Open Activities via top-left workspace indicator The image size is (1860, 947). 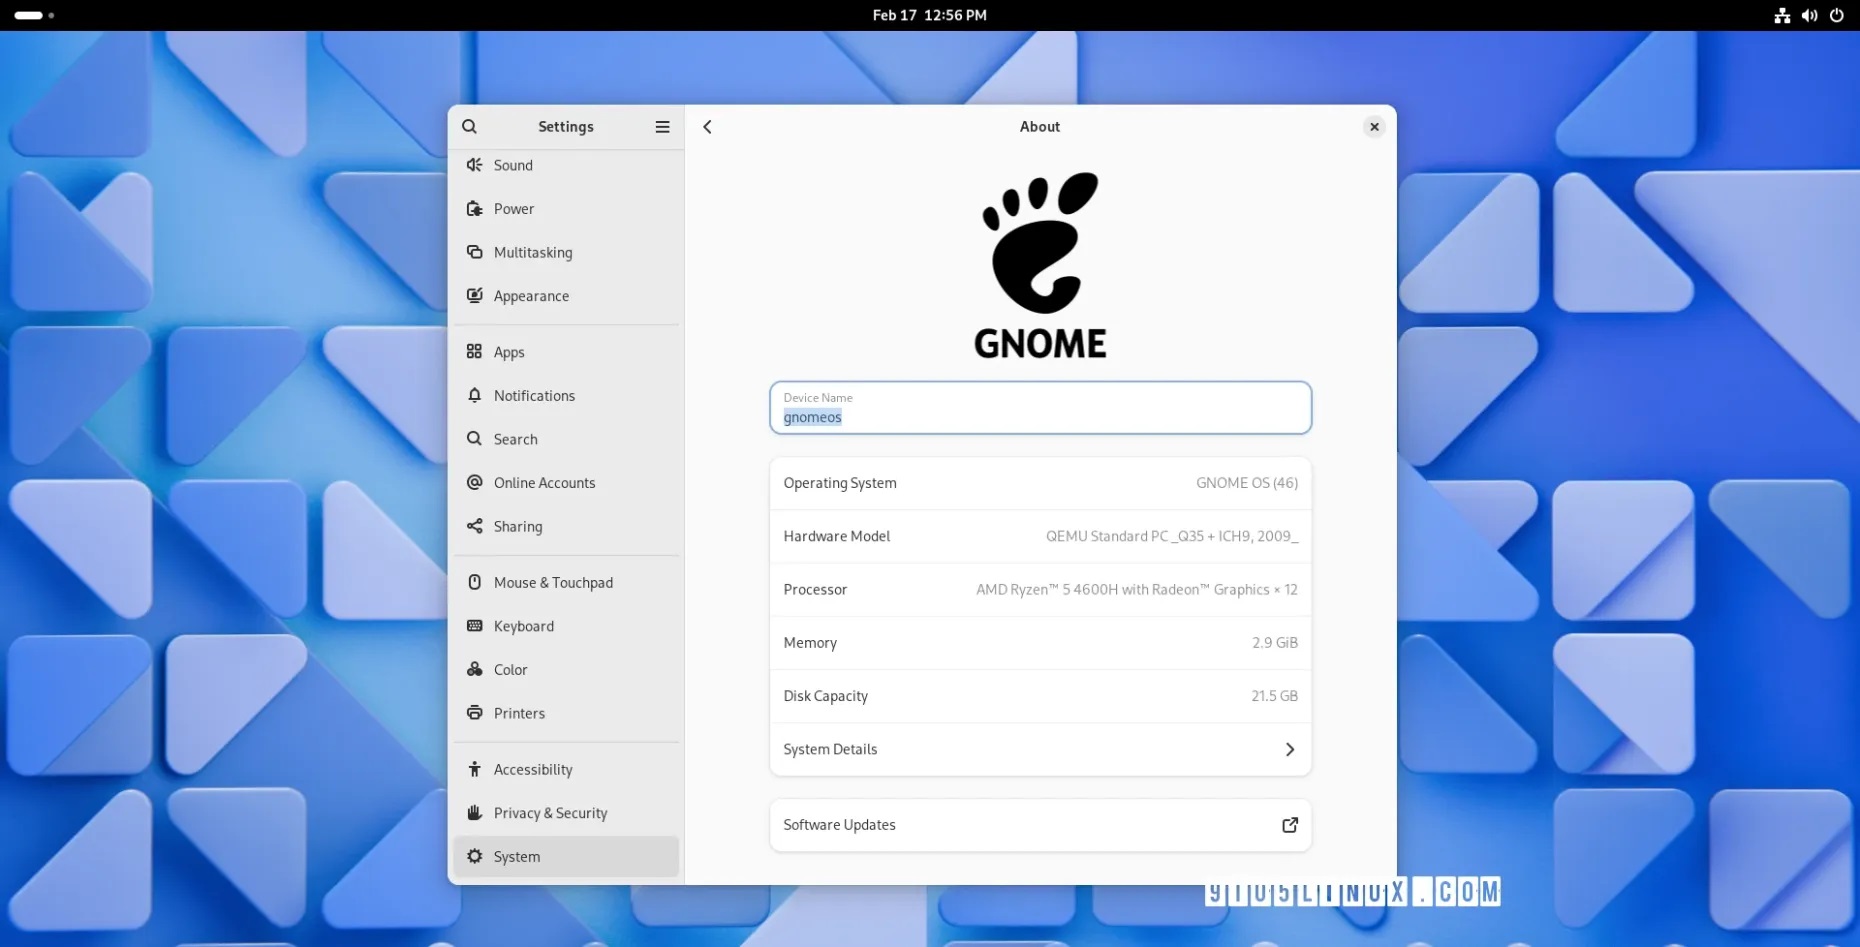click(x=34, y=15)
